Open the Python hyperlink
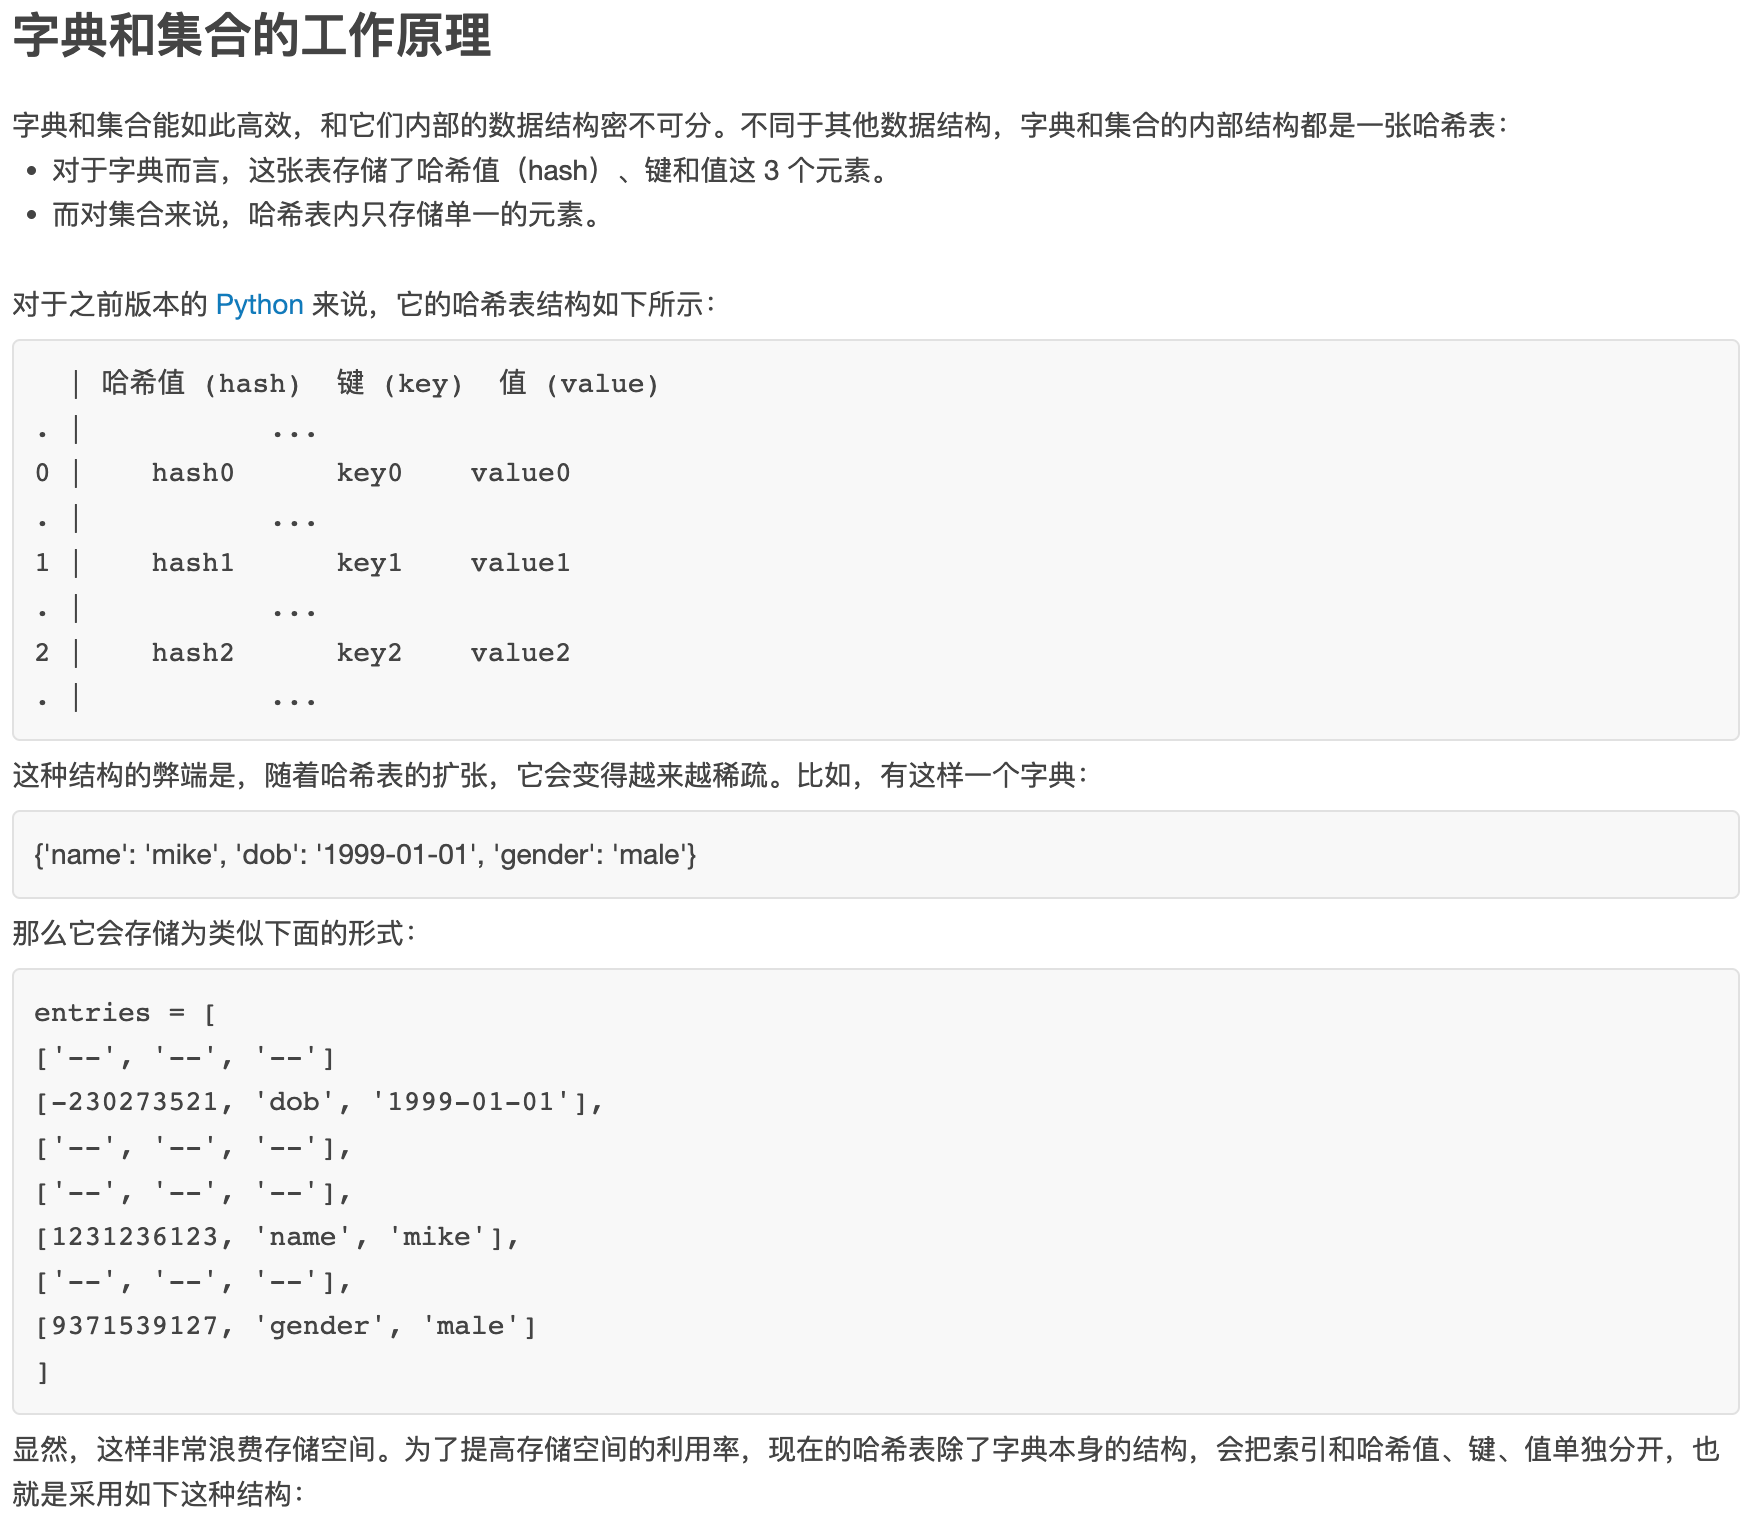Image resolution: width=1740 pixels, height=1514 pixels. pyautogui.click(x=259, y=304)
